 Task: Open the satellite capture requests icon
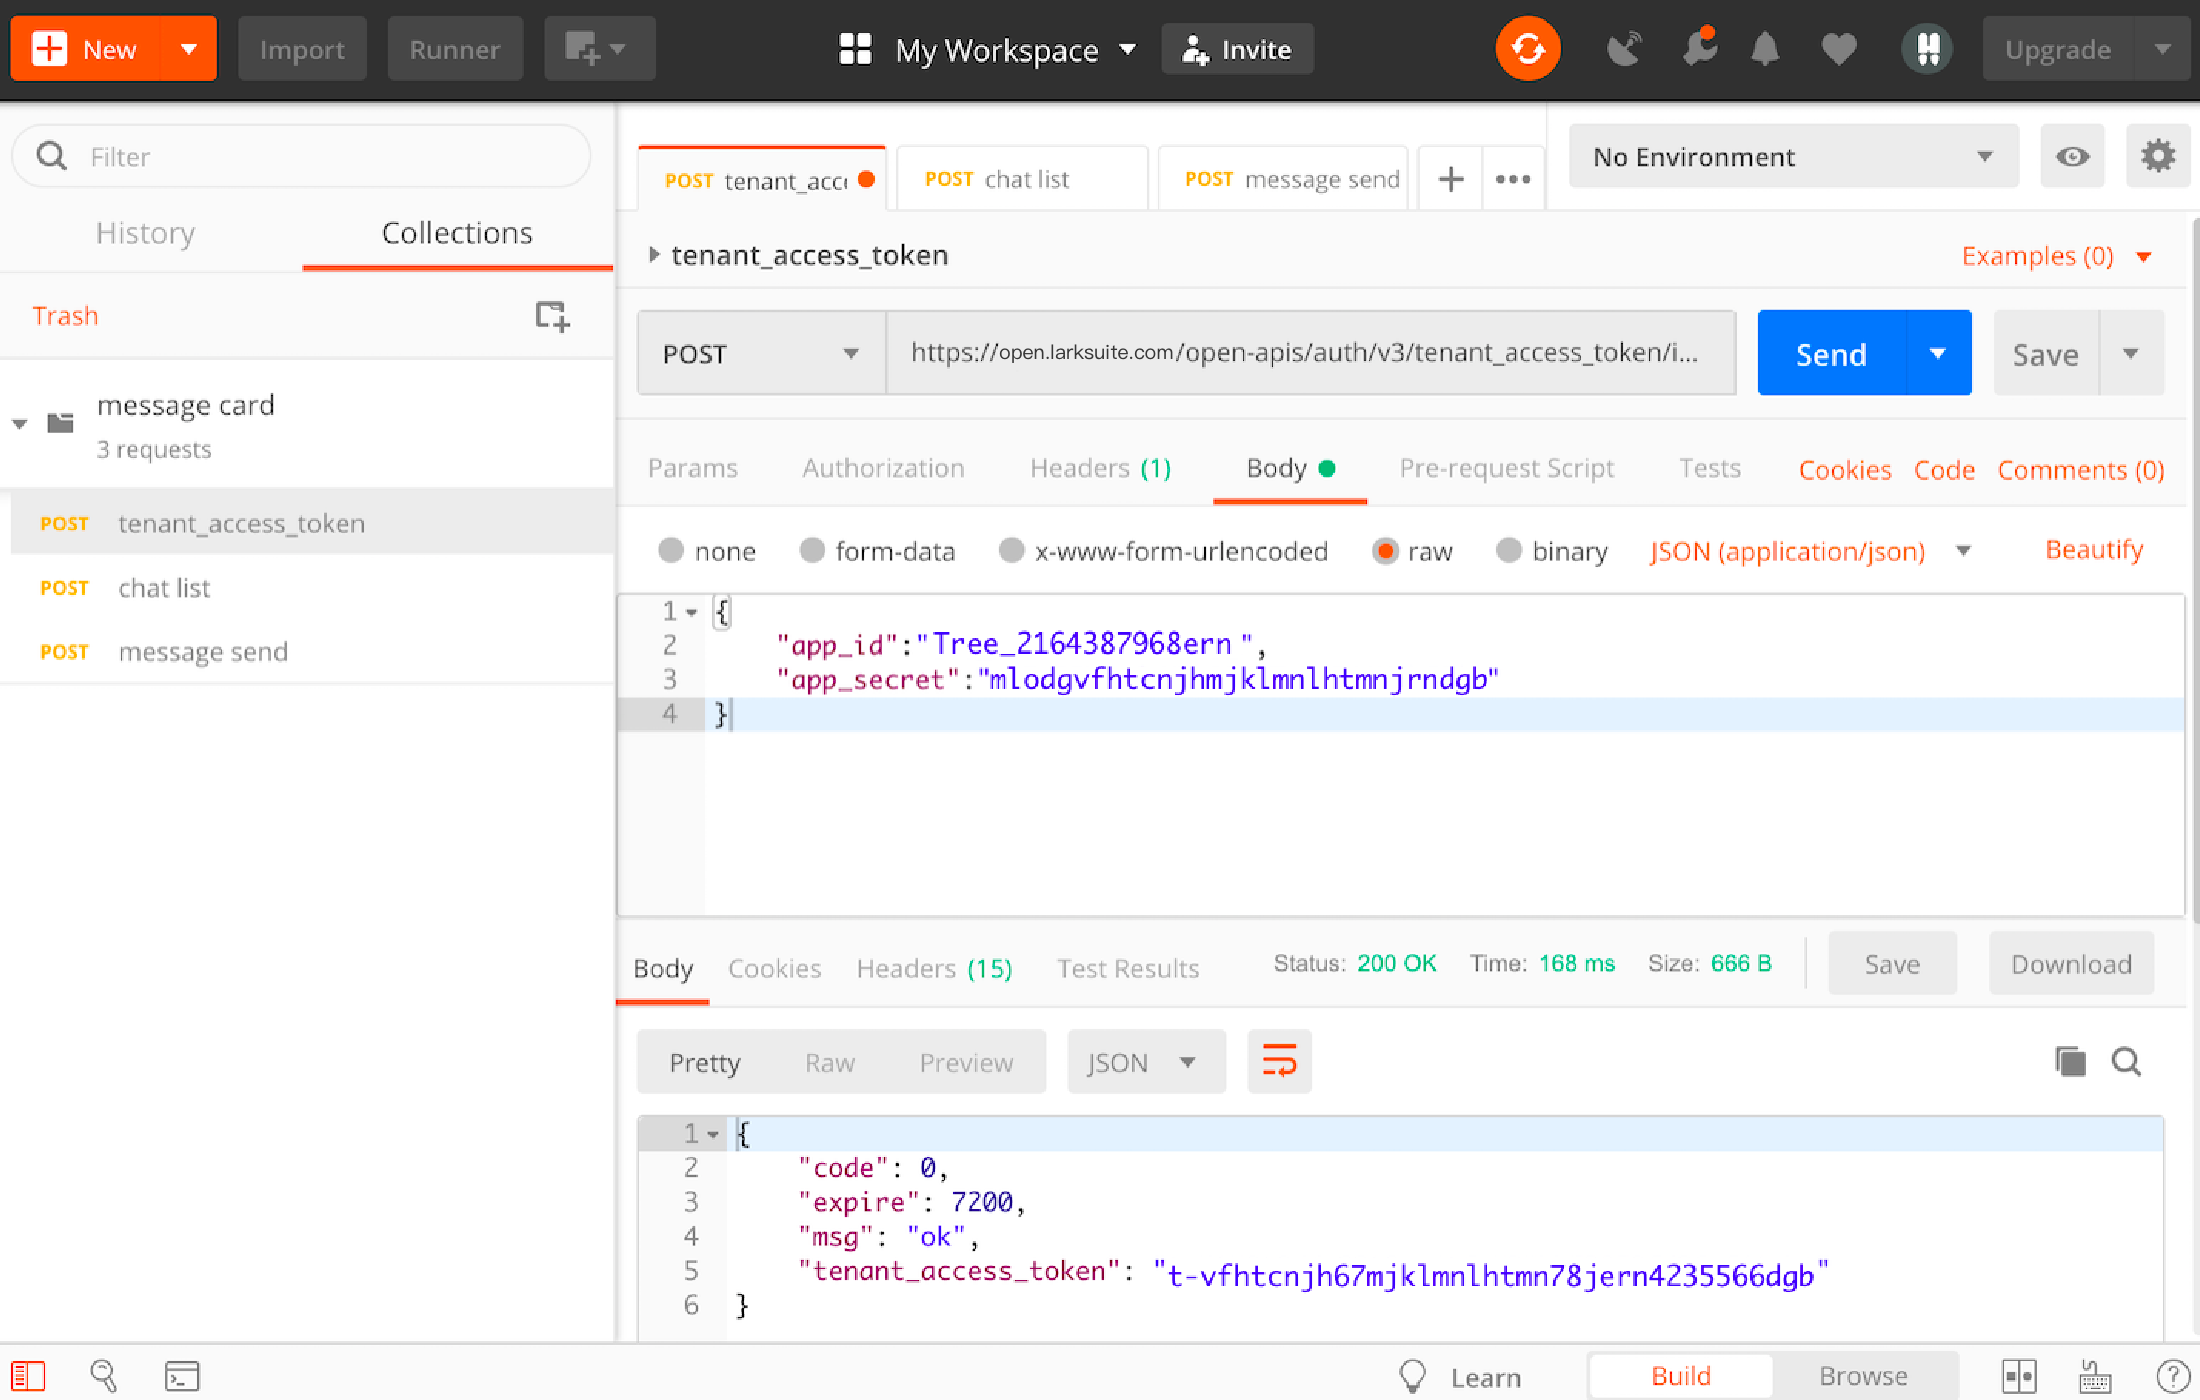coord(1623,49)
